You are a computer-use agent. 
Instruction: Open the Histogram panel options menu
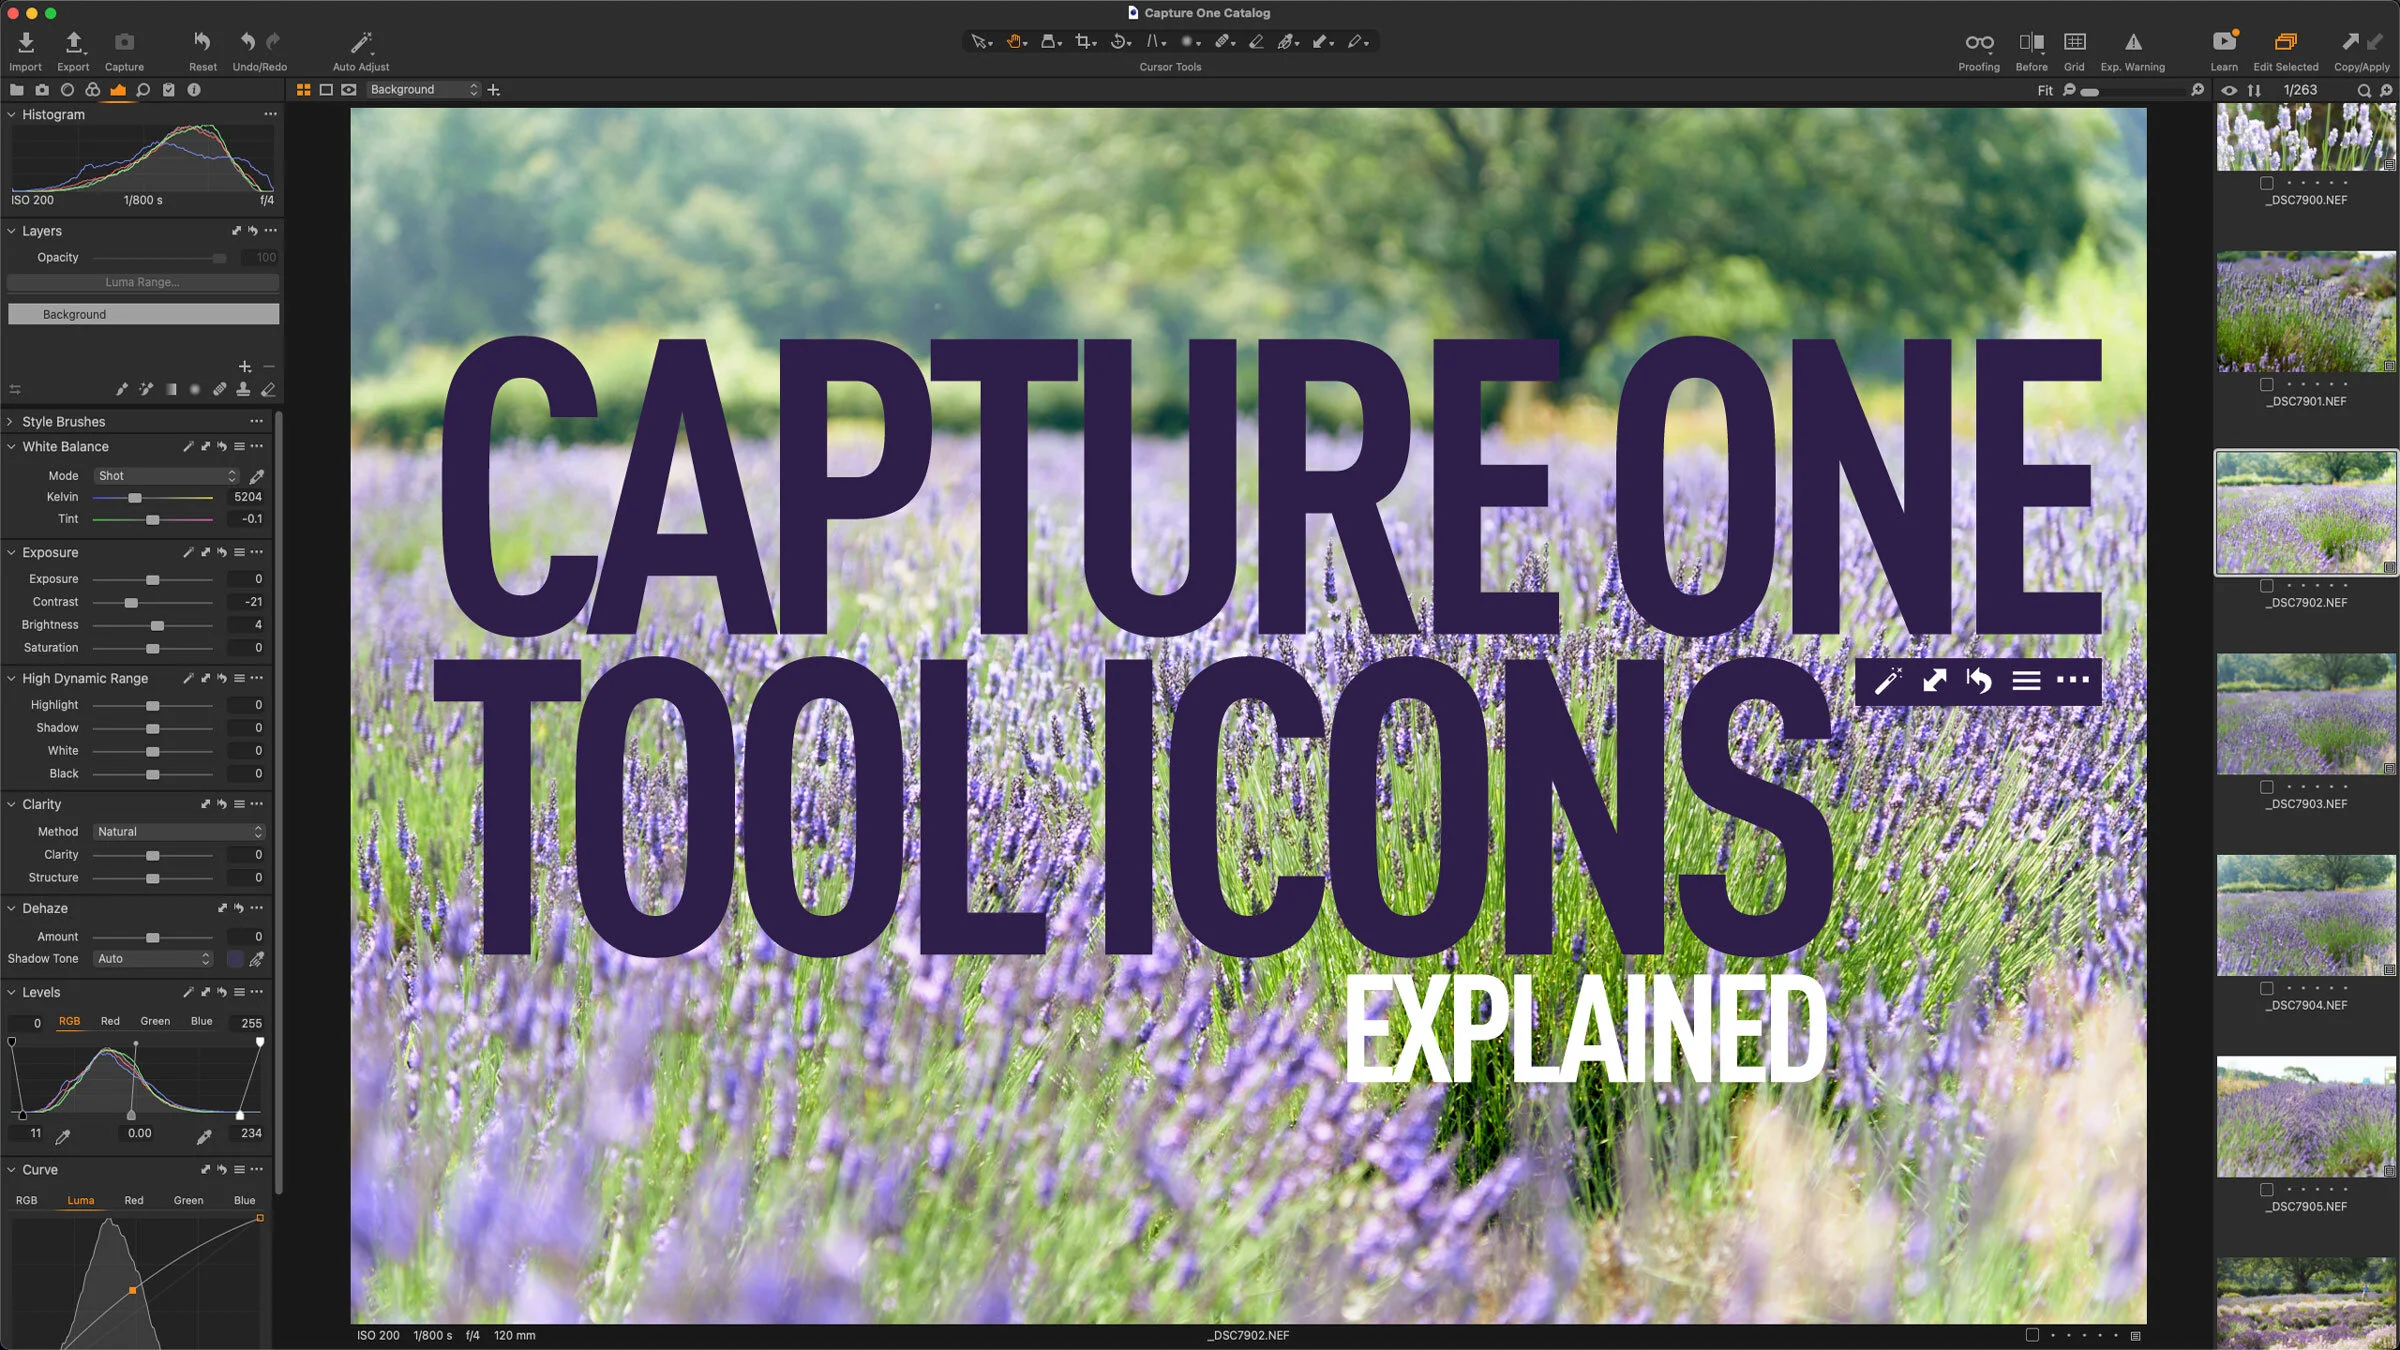click(x=270, y=114)
